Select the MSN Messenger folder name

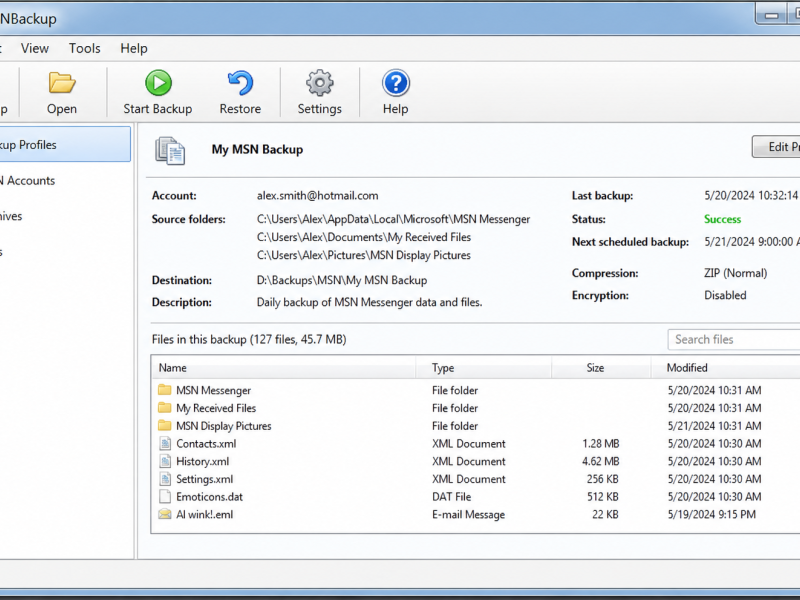(213, 390)
